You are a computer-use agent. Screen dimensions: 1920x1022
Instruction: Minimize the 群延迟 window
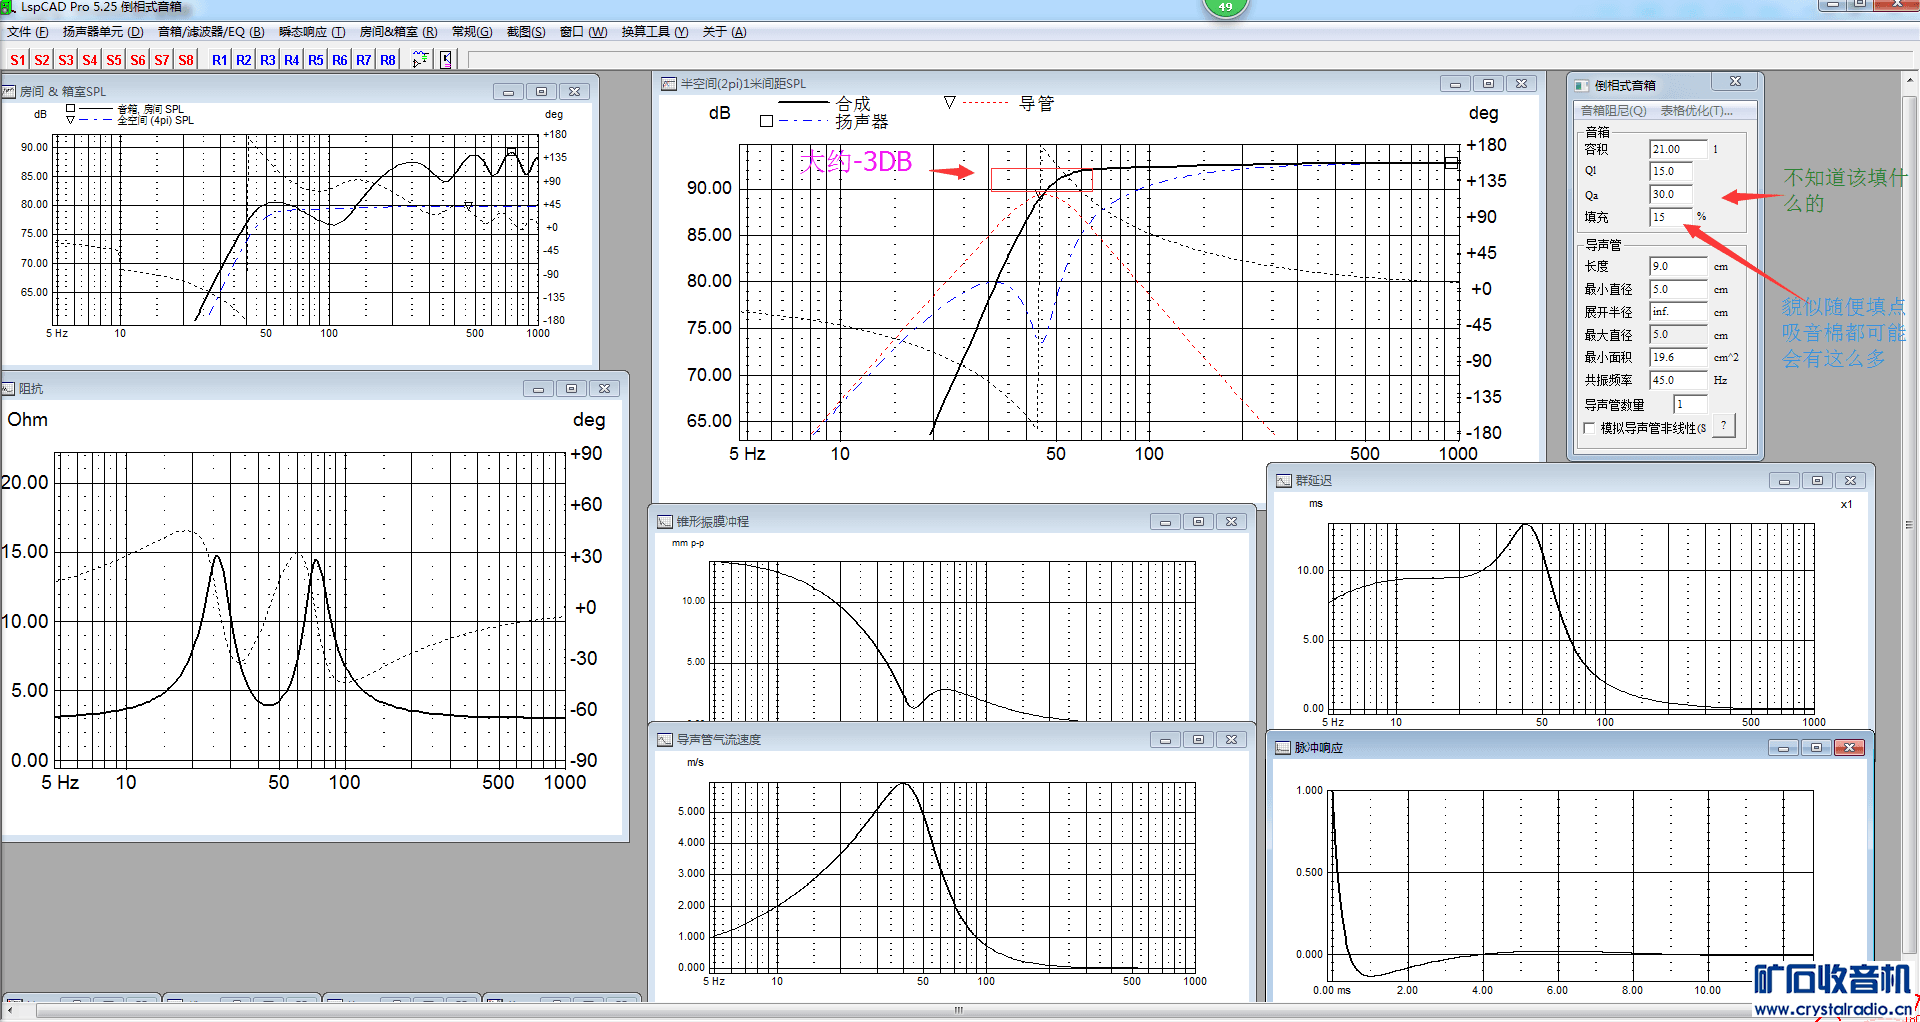[1784, 481]
